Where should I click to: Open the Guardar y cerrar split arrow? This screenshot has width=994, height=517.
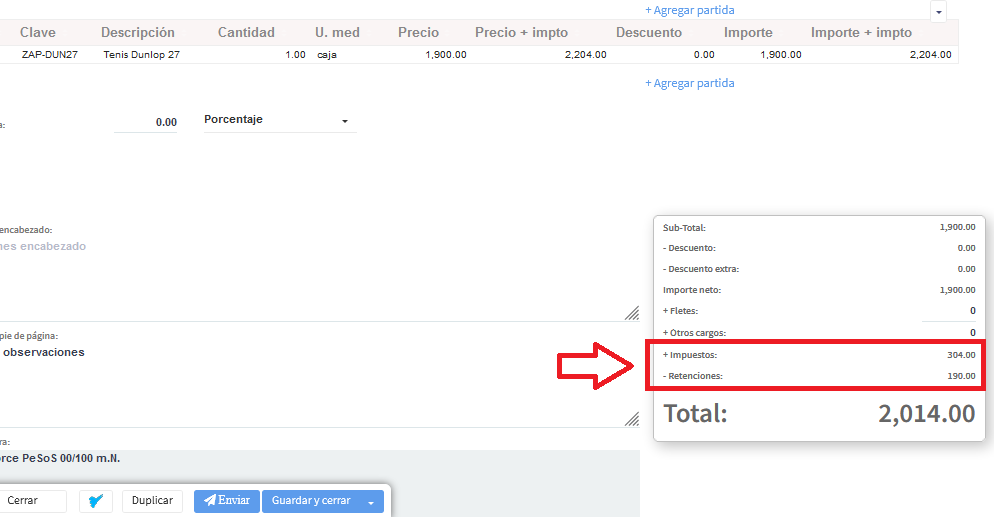tap(371, 502)
